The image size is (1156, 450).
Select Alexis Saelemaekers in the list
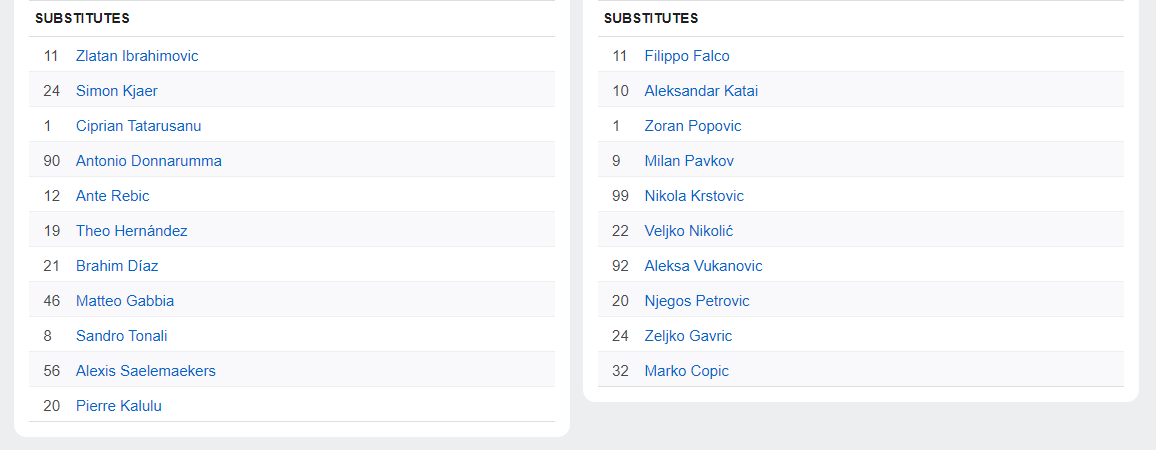[x=145, y=371]
